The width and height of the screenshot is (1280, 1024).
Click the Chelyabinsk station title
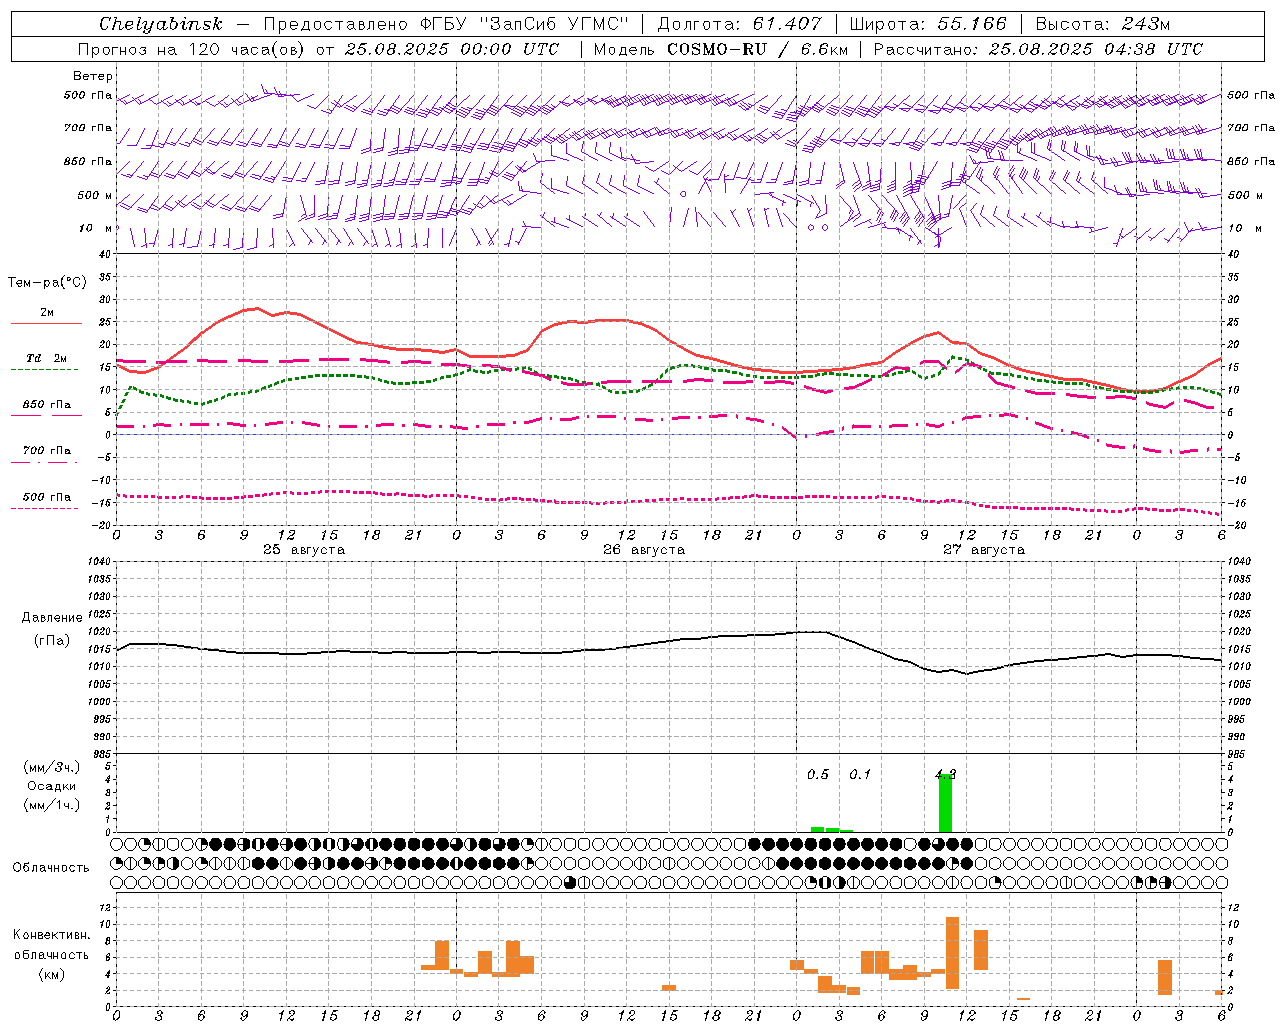[161, 24]
